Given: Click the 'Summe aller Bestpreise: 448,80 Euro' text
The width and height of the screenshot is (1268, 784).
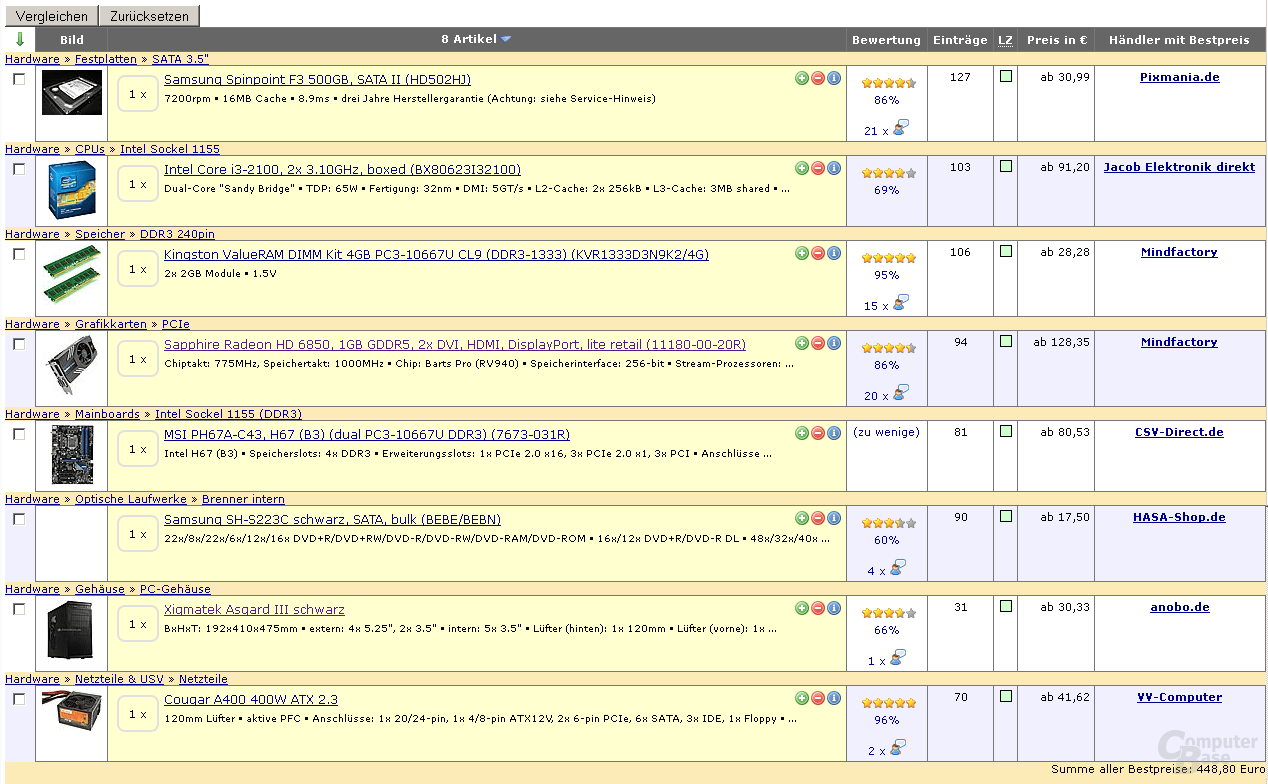Looking at the screenshot, I should (1157, 769).
